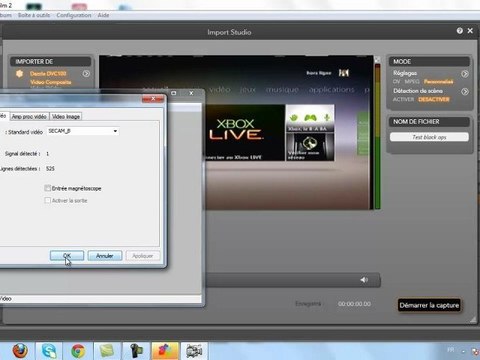Select the DV capture preset

point(396,81)
